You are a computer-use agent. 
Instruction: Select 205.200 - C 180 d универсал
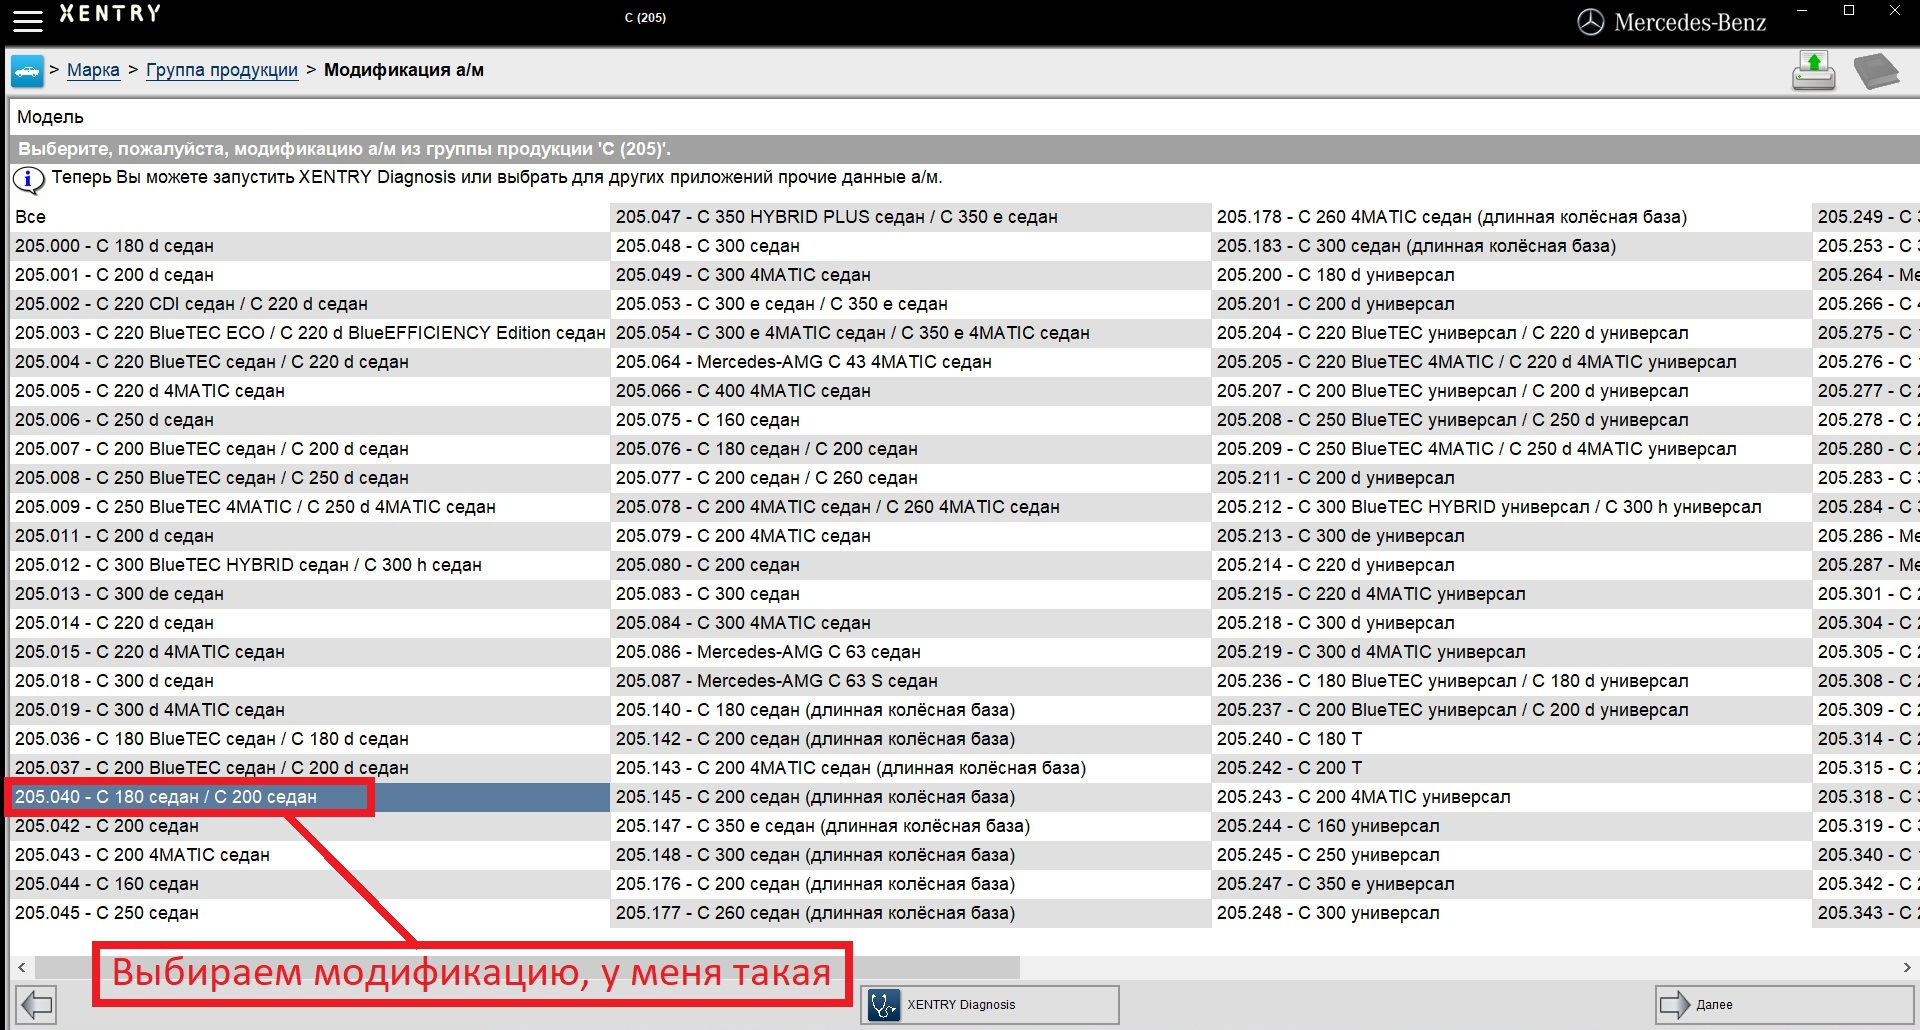(1512, 275)
